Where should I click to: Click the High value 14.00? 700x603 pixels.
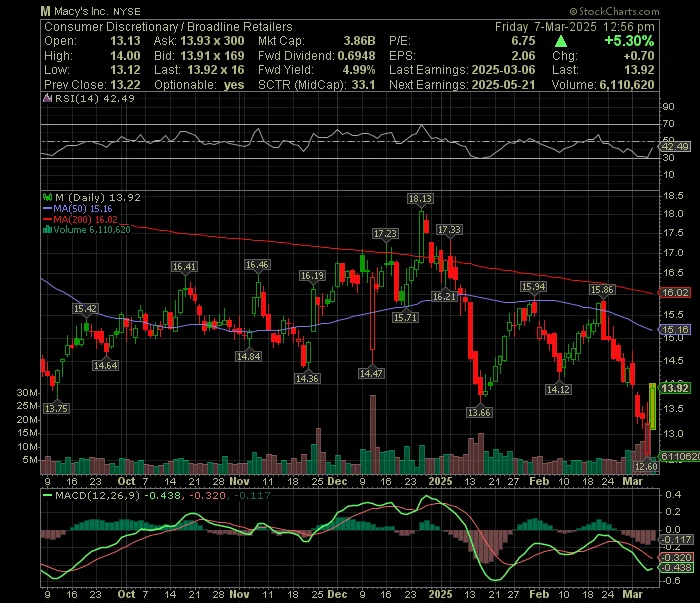tap(125, 56)
